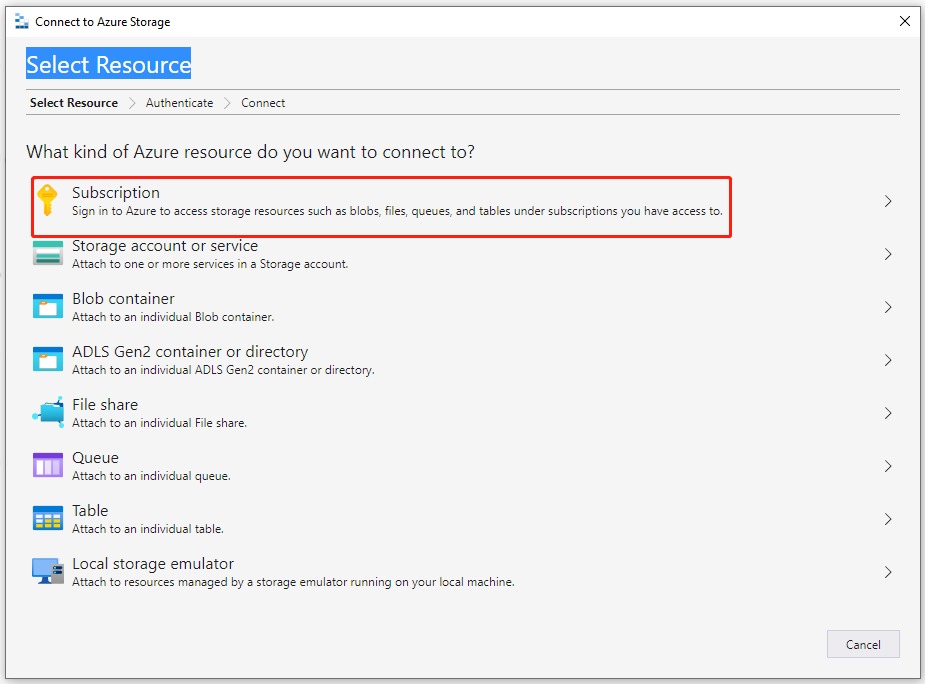This screenshot has width=925, height=684.
Task: Cancel the Connect to Azure Storage dialog
Action: click(863, 644)
